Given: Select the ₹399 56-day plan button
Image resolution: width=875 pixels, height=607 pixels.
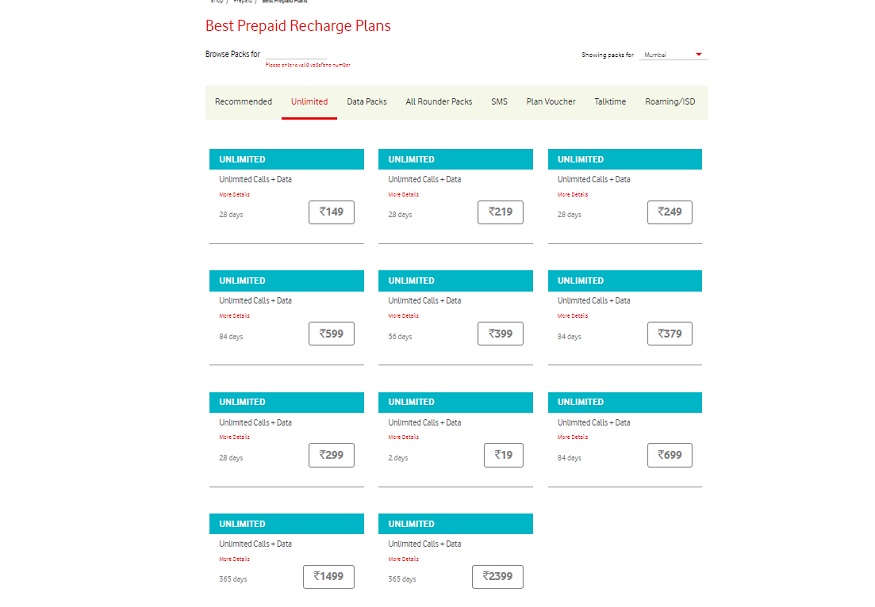Looking at the screenshot, I should [501, 334].
